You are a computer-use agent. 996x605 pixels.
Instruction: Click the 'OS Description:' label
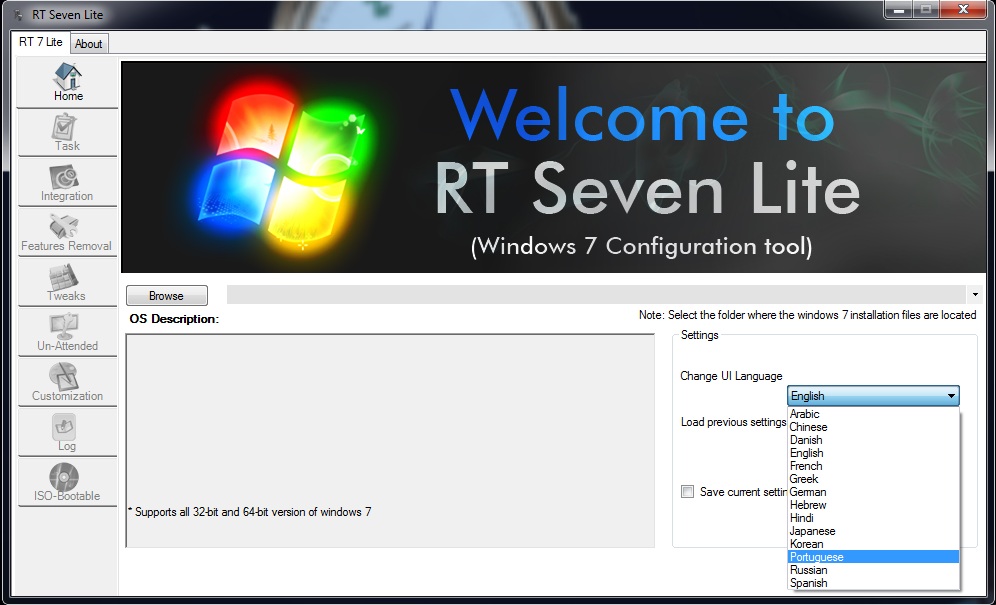pos(174,319)
